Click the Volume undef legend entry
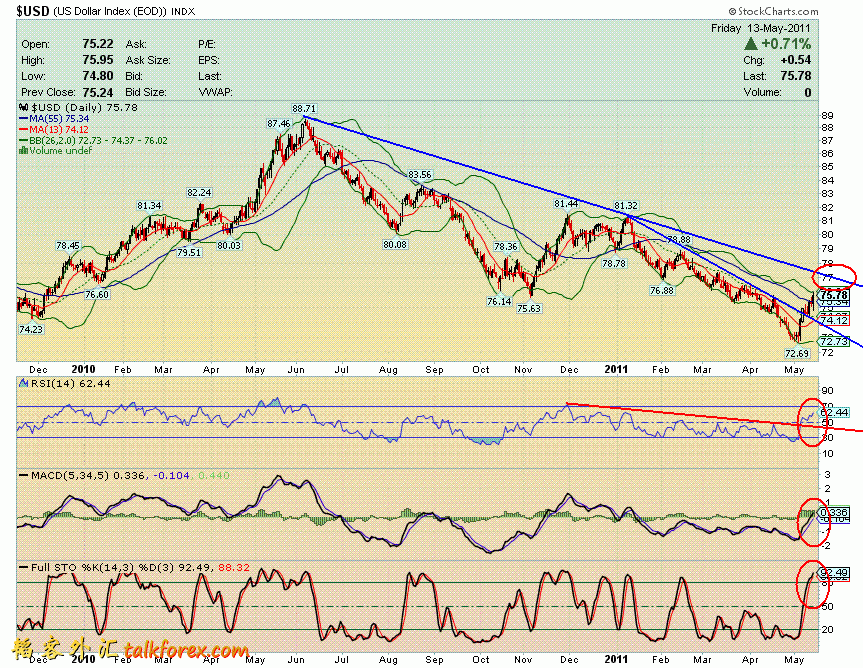 61,150
